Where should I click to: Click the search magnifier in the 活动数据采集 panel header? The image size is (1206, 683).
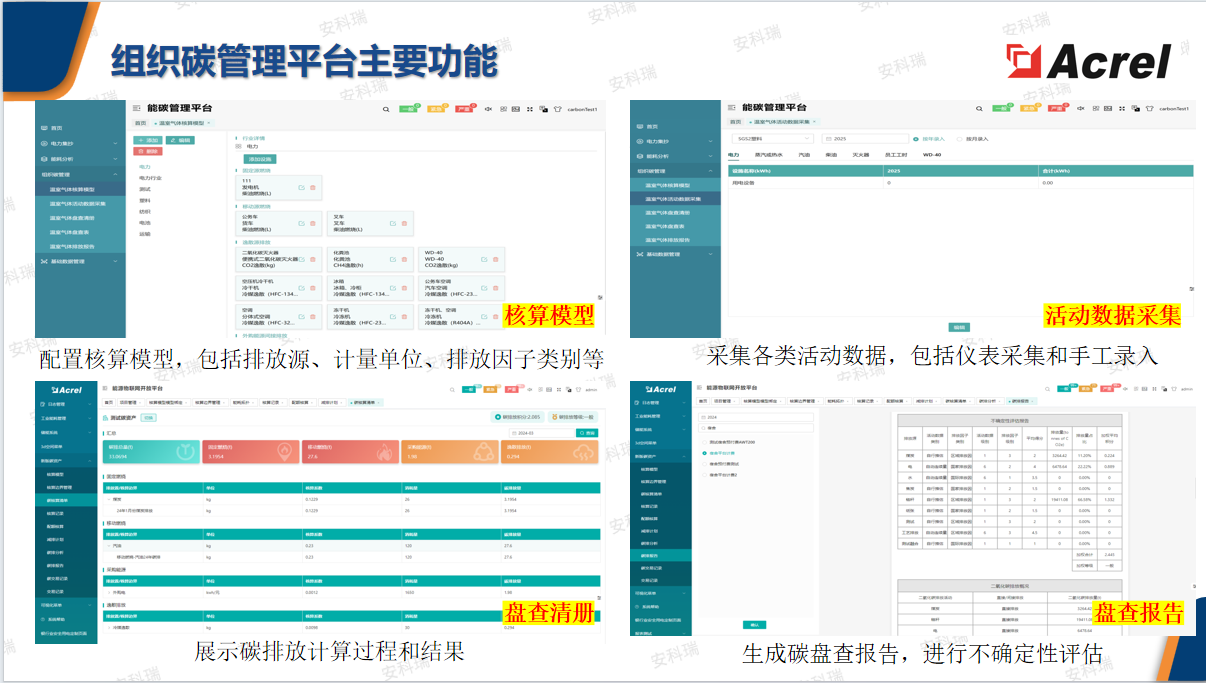tap(979, 108)
